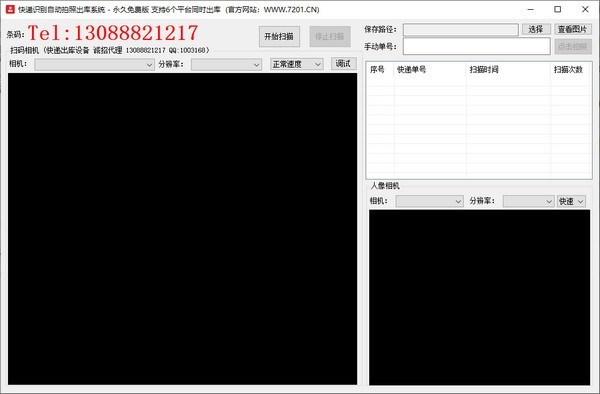Maximize the application window
Image resolution: width=600 pixels, height=394 pixels.
pyautogui.click(x=558, y=9)
